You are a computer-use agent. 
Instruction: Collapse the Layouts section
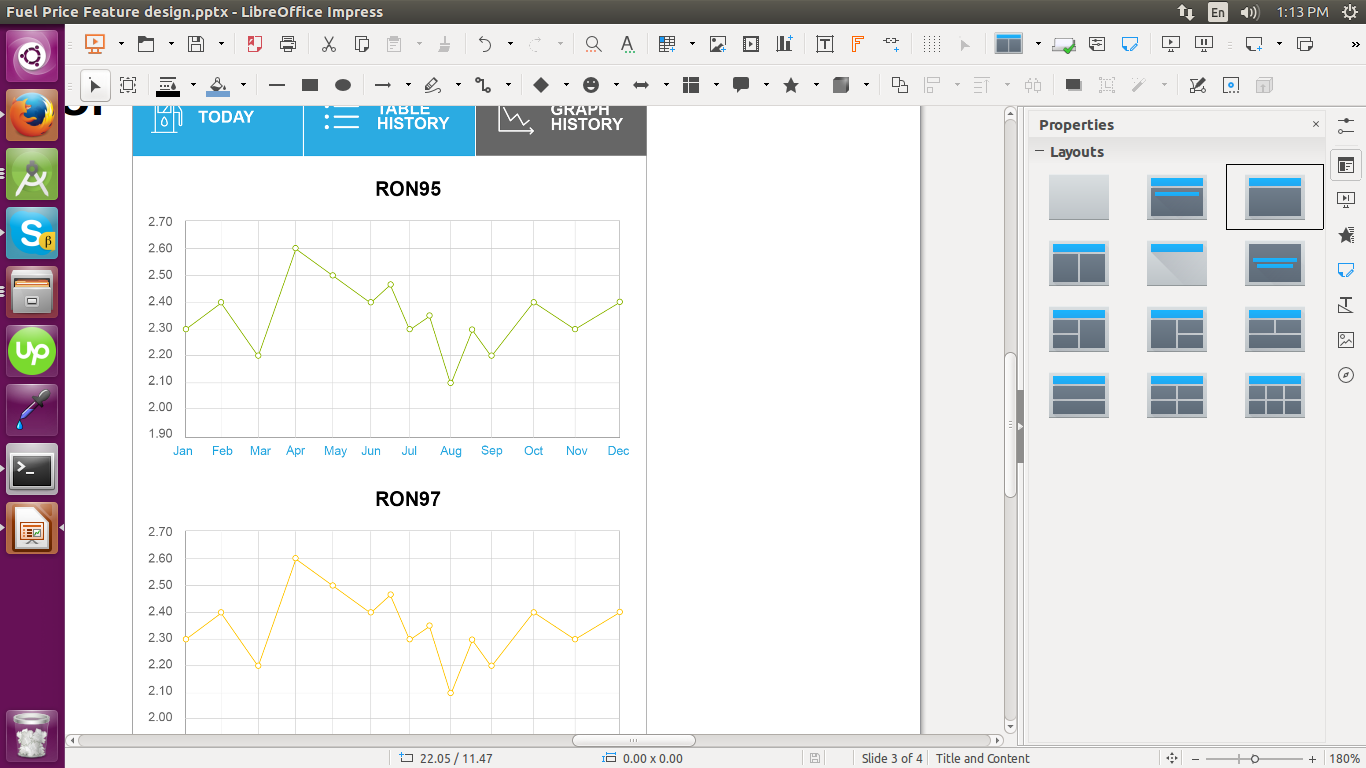(1040, 152)
